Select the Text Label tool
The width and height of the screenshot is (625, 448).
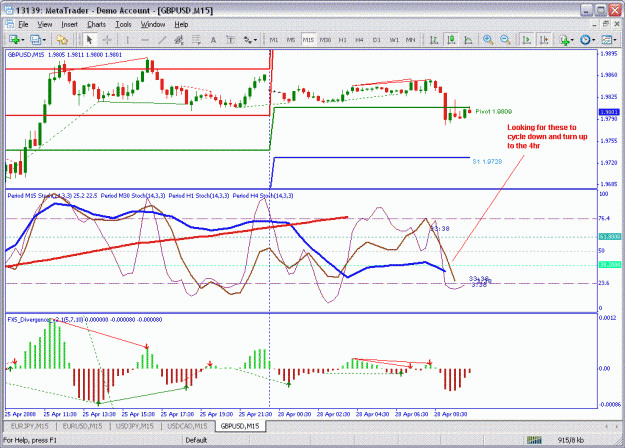[x=230, y=39]
